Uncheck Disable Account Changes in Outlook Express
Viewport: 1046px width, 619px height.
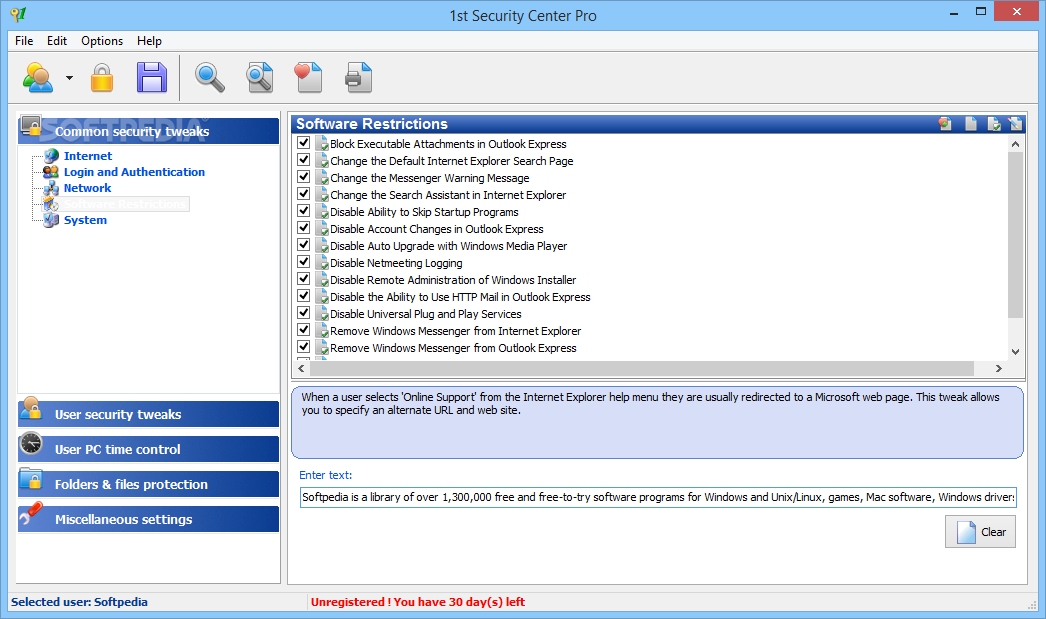coord(304,228)
